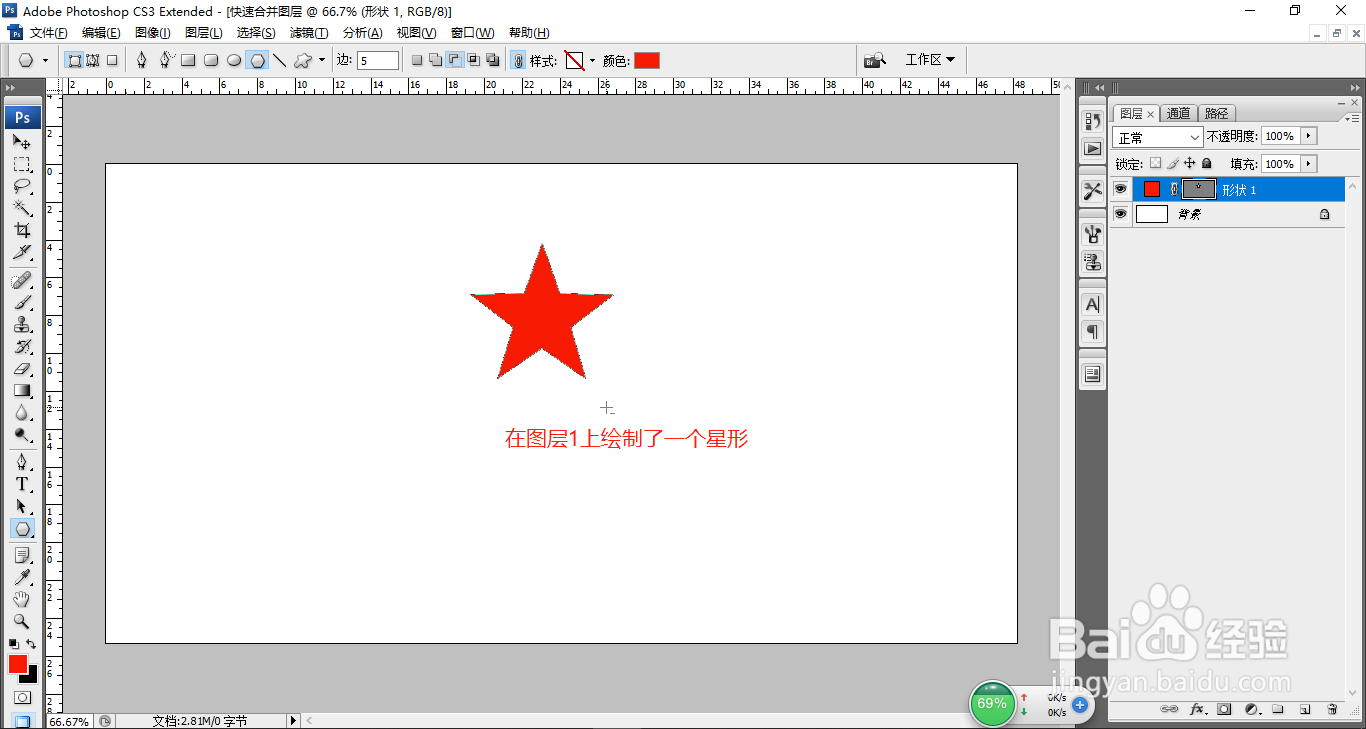Open the 不透明度 opacity slider arrow
Image resolution: width=1366 pixels, height=729 pixels.
click(1309, 136)
